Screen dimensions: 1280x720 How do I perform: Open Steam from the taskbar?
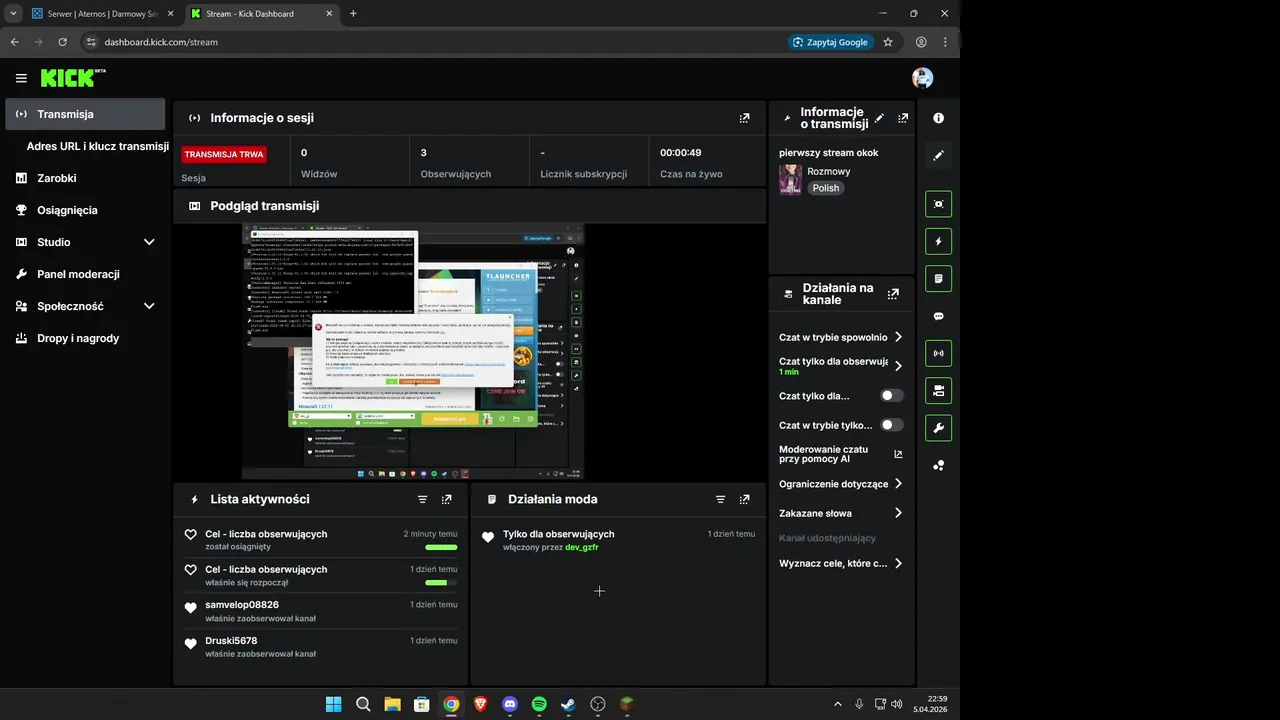tap(569, 704)
